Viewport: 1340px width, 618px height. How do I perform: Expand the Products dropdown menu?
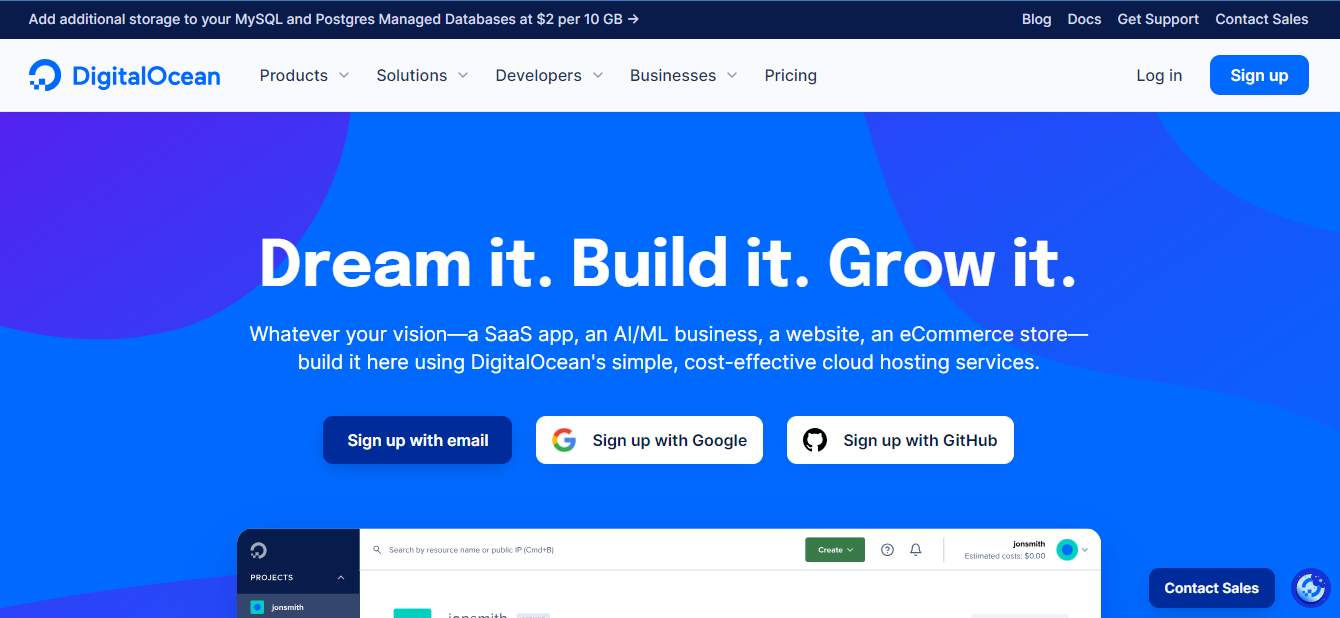coord(304,76)
